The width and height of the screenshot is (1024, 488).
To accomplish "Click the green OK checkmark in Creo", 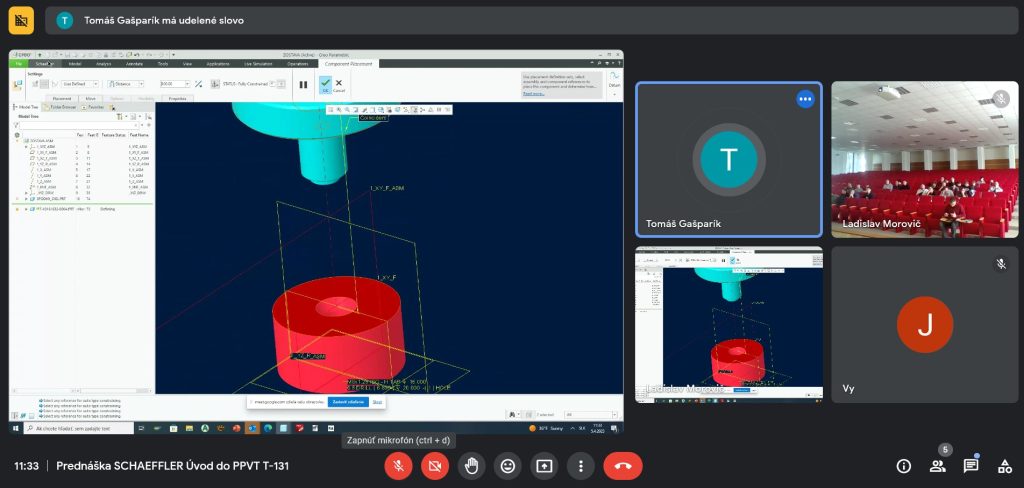I will (x=323, y=85).
